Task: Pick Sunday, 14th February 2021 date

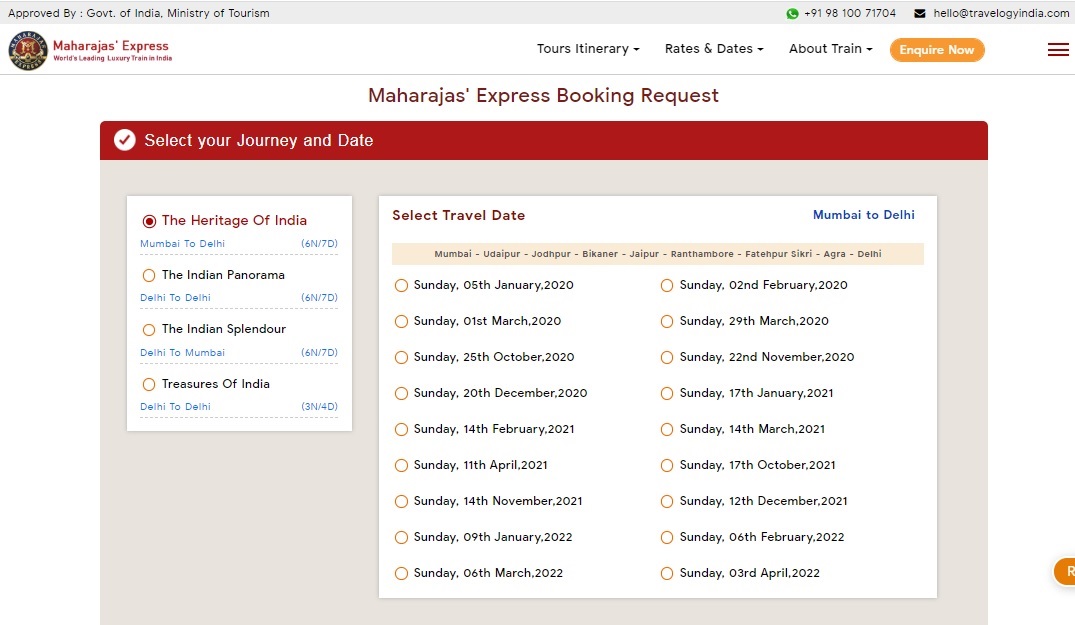Action: [x=401, y=430]
